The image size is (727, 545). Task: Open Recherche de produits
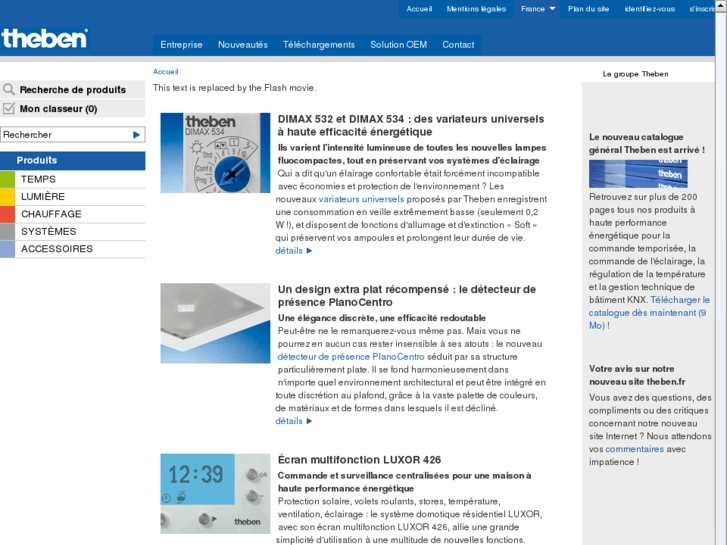pos(73,90)
